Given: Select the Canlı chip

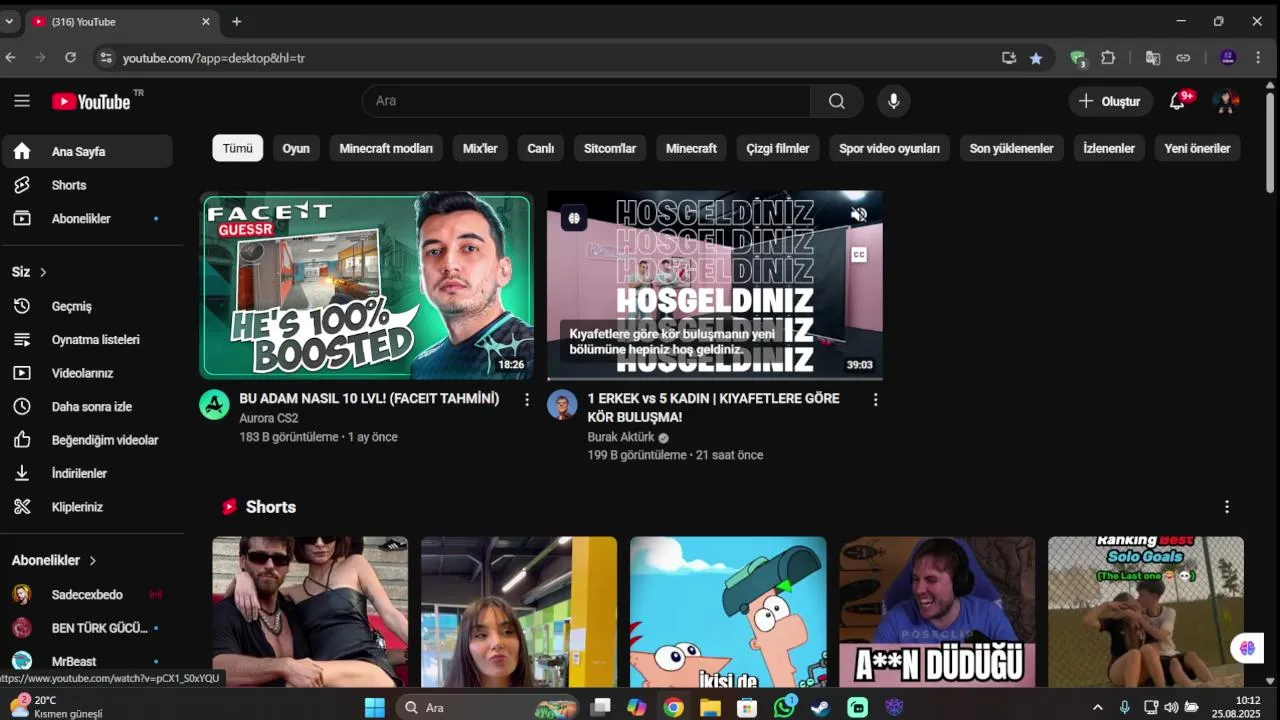Looking at the screenshot, I should click(x=541, y=148).
